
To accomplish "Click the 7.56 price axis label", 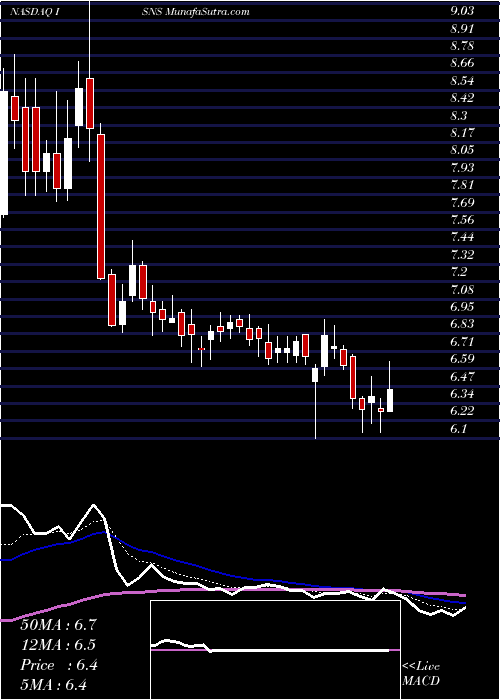I will pos(462,220).
